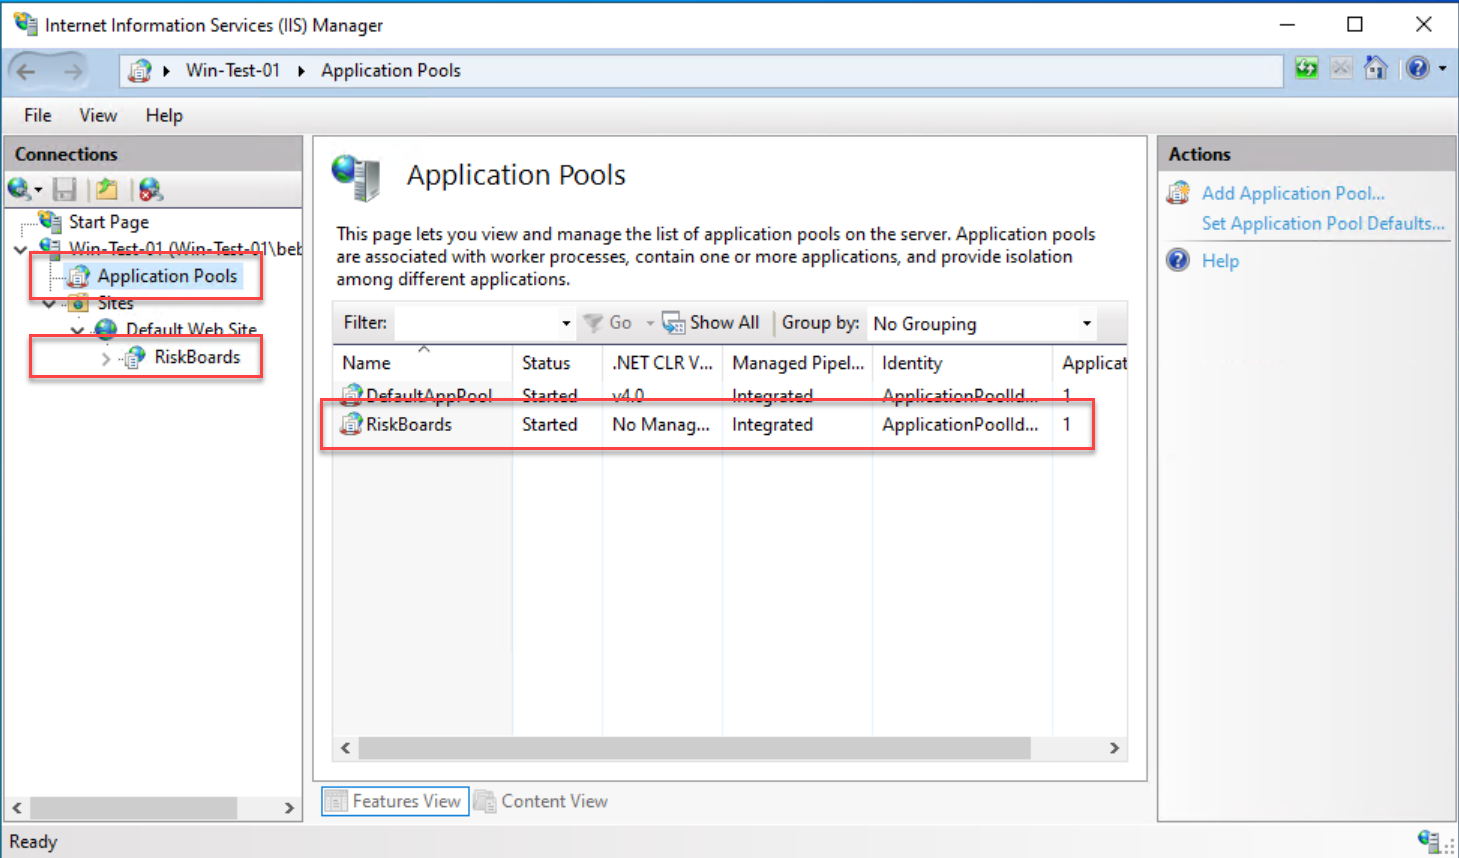Image resolution: width=1459 pixels, height=858 pixels.
Task: Collapse the Default Web Site node
Action: [78, 330]
